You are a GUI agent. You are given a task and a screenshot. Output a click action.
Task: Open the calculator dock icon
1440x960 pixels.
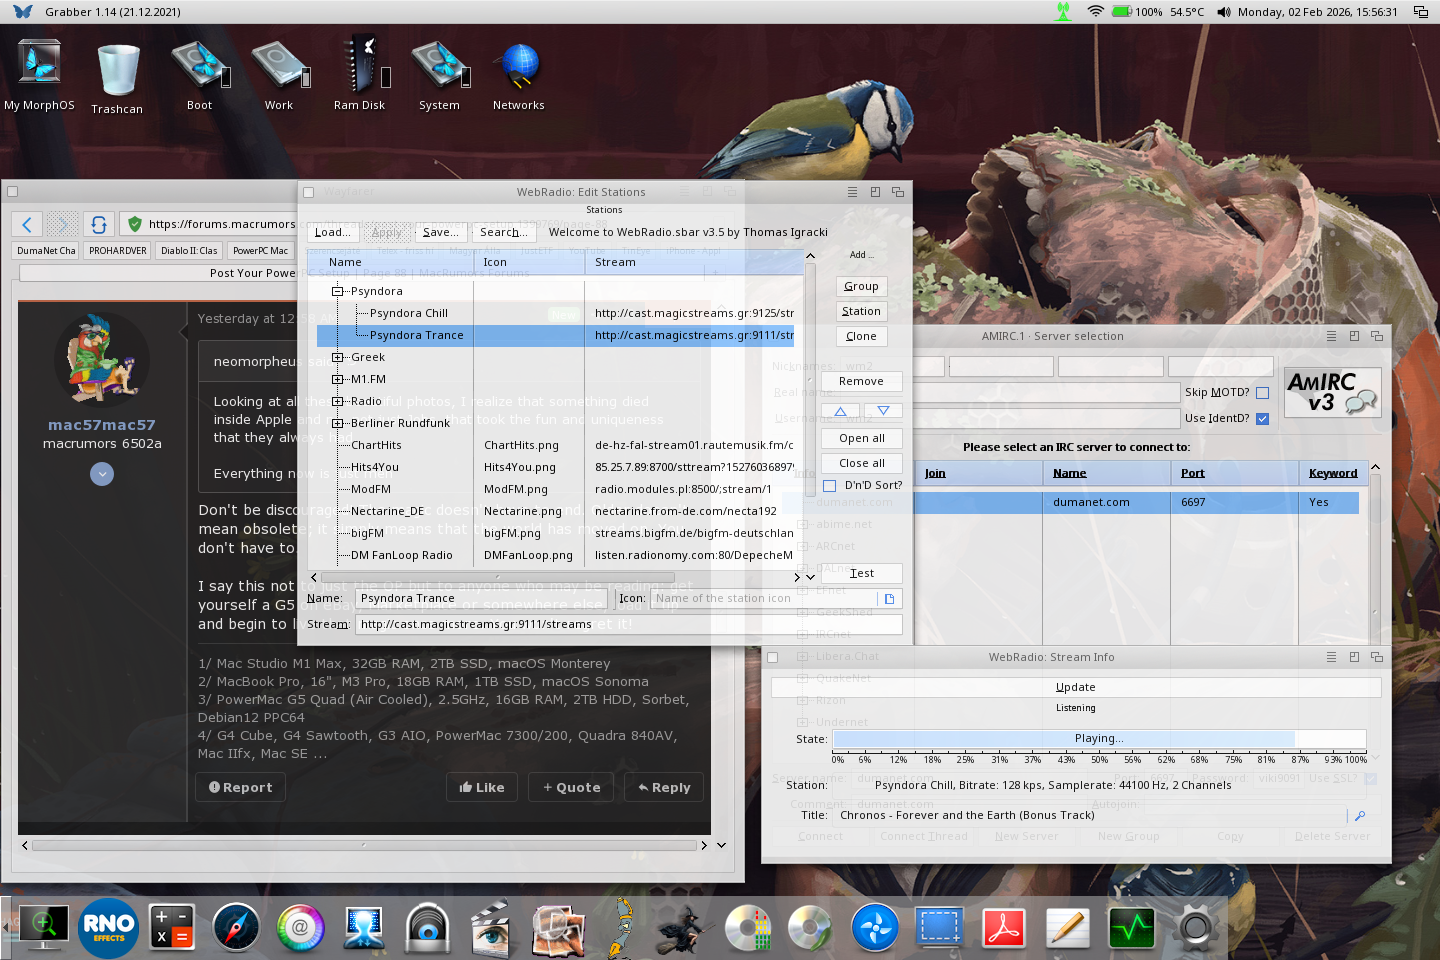coord(172,927)
